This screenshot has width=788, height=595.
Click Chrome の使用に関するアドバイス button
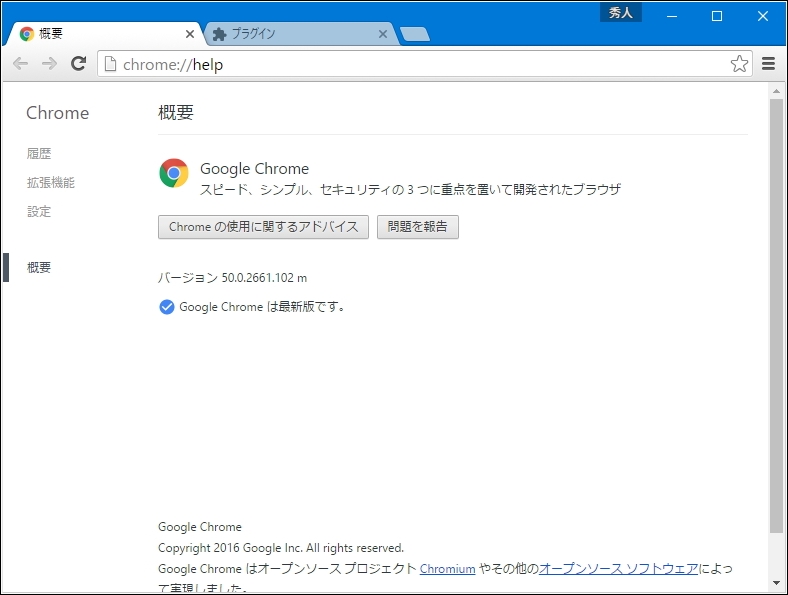[263, 227]
